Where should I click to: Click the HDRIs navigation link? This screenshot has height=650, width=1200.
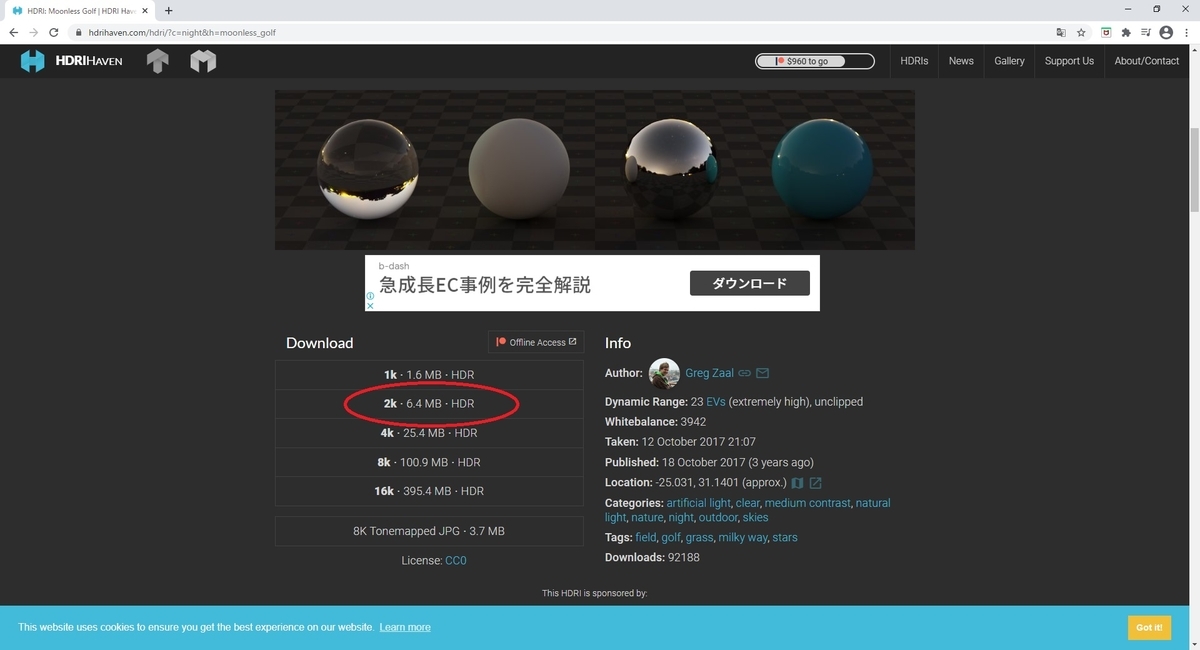(x=914, y=61)
